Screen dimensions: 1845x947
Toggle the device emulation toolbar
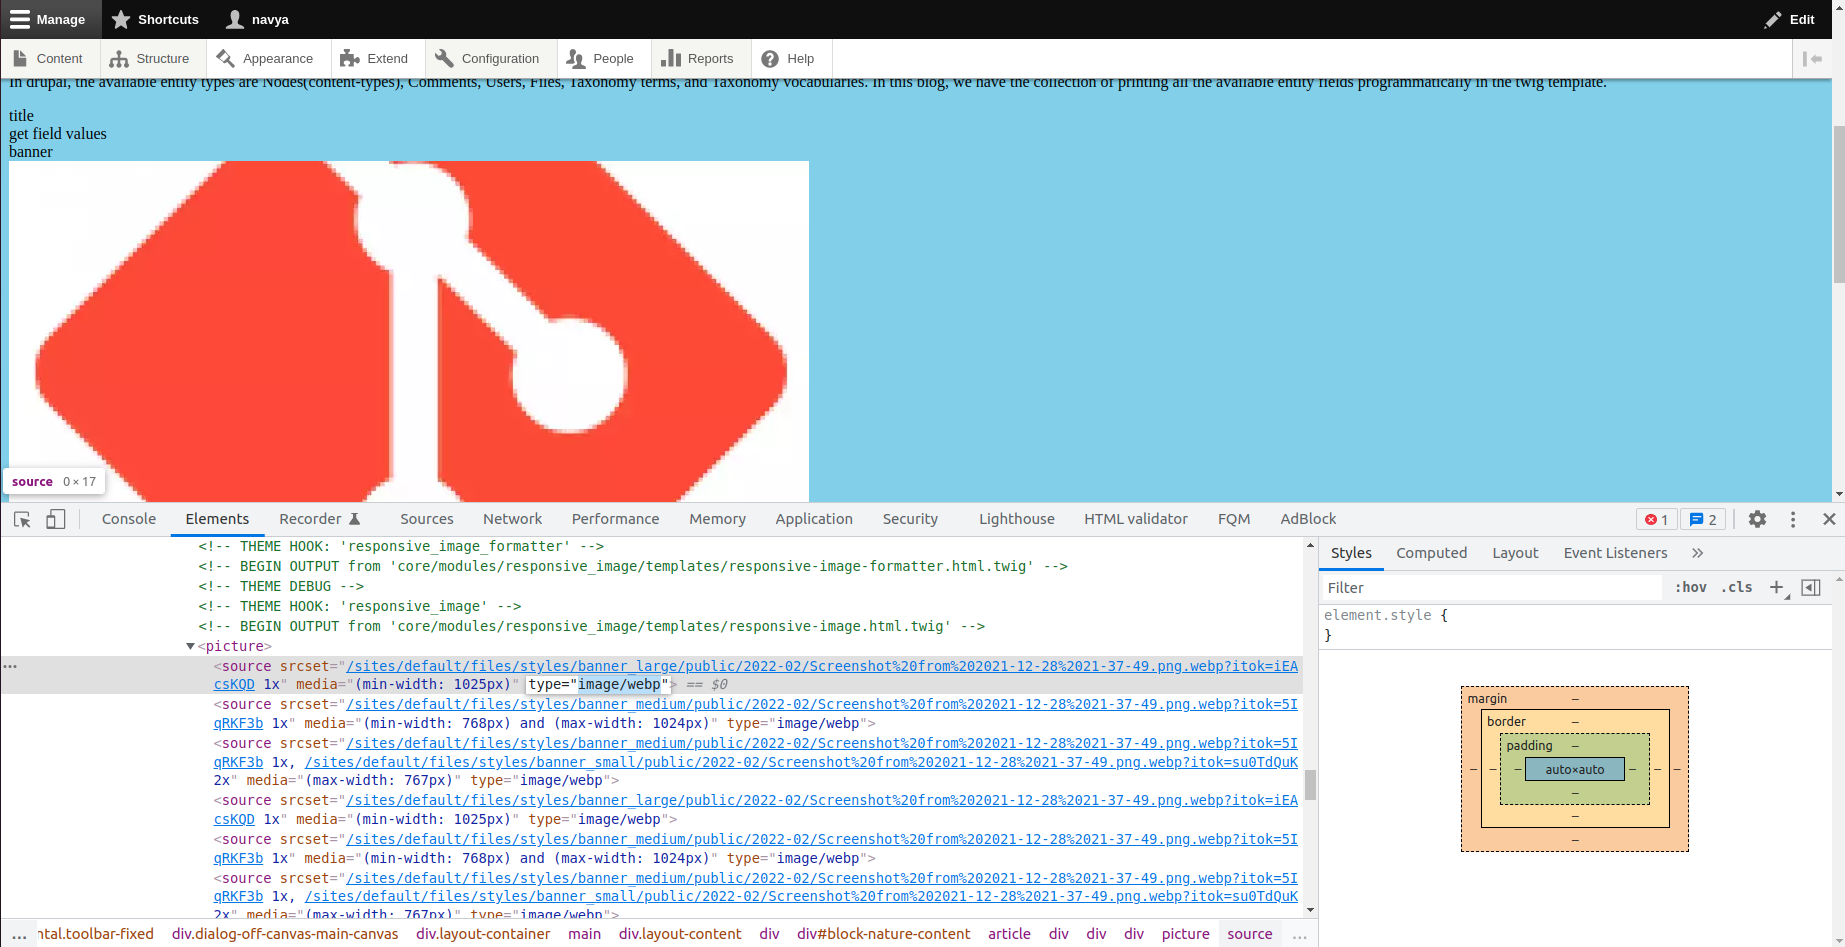(55, 519)
